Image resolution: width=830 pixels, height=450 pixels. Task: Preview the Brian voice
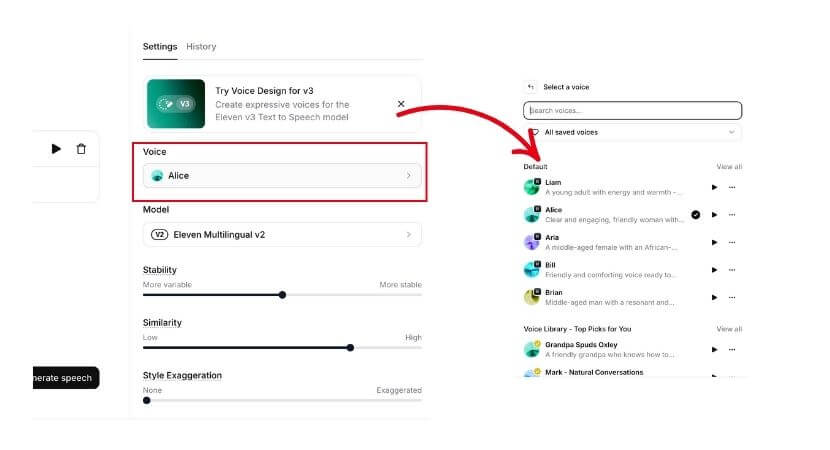click(x=714, y=298)
